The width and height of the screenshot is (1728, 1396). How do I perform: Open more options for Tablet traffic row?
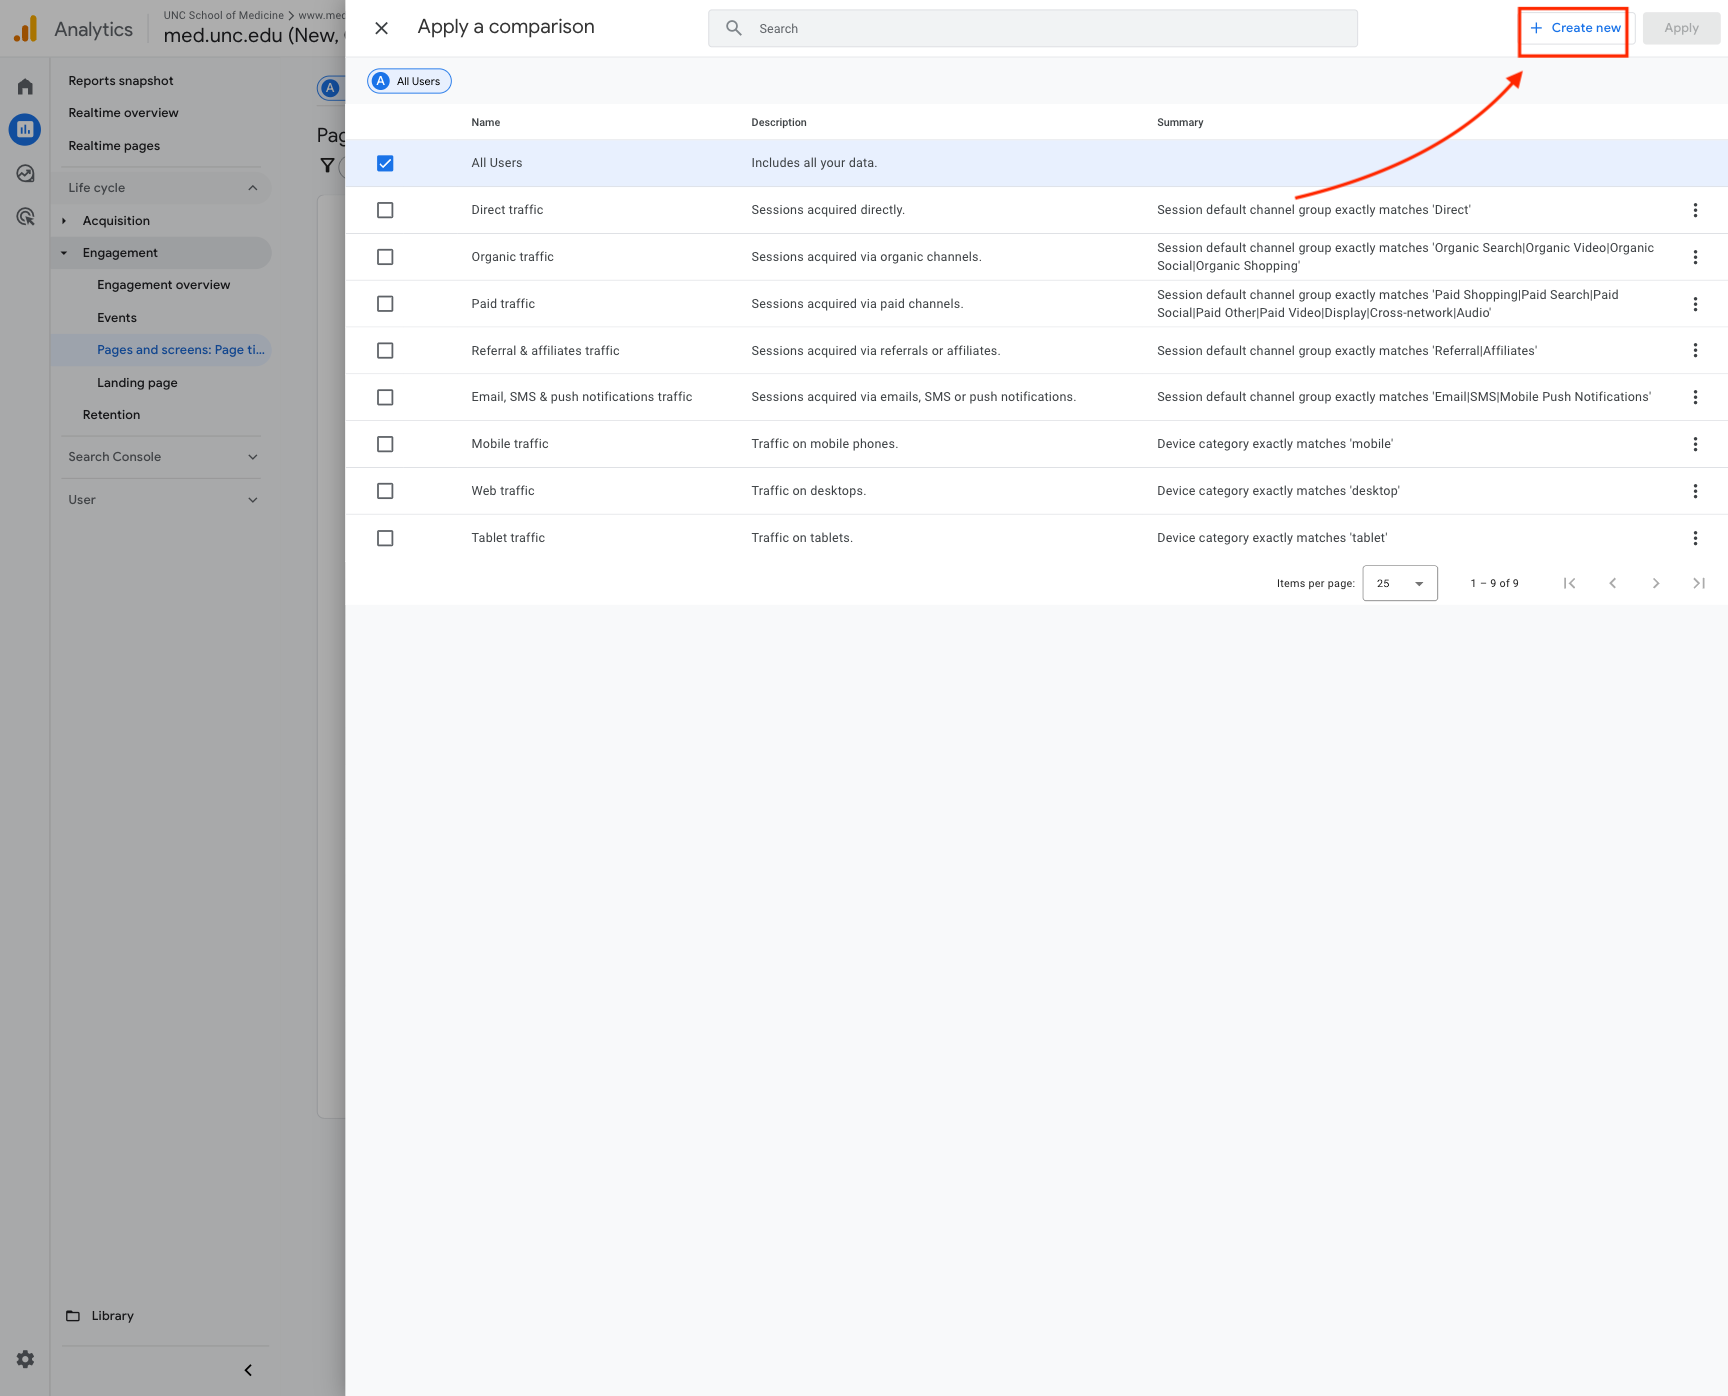[x=1695, y=538]
